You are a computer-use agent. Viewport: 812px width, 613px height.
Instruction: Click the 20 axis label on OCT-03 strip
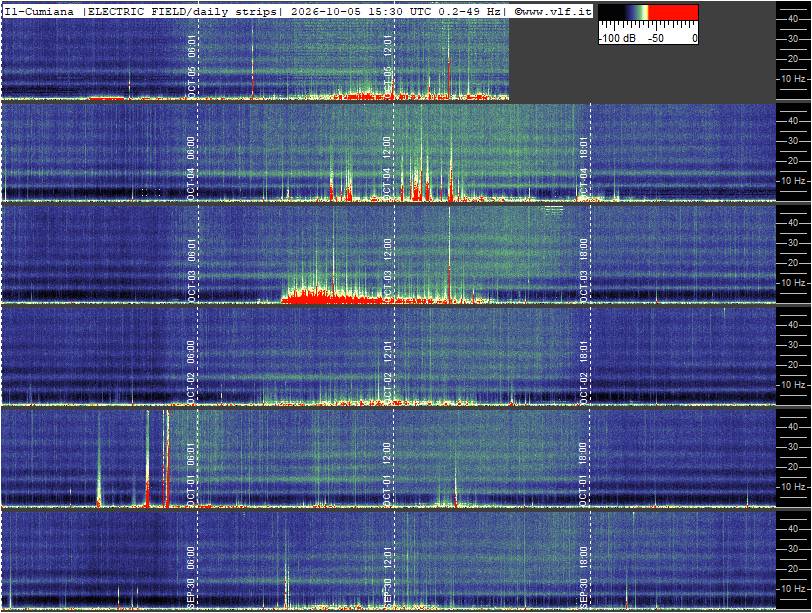(792, 263)
